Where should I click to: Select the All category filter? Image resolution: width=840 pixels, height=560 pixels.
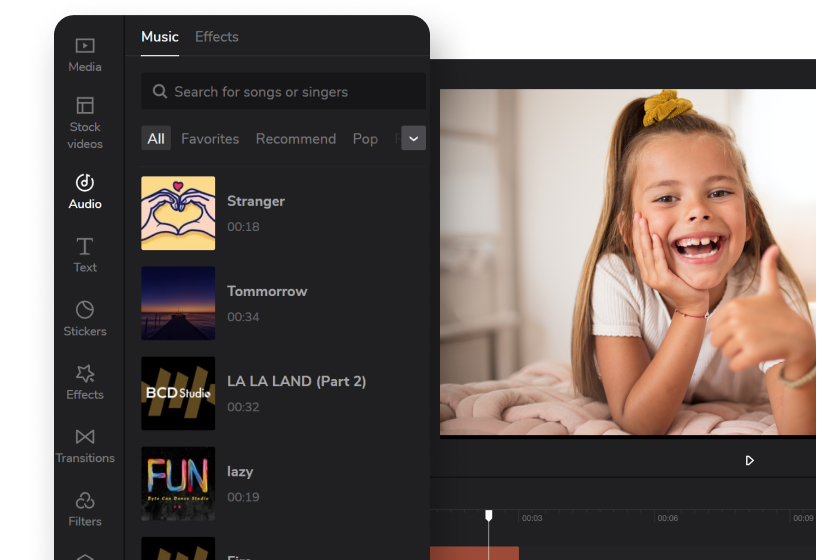click(156, 138)
